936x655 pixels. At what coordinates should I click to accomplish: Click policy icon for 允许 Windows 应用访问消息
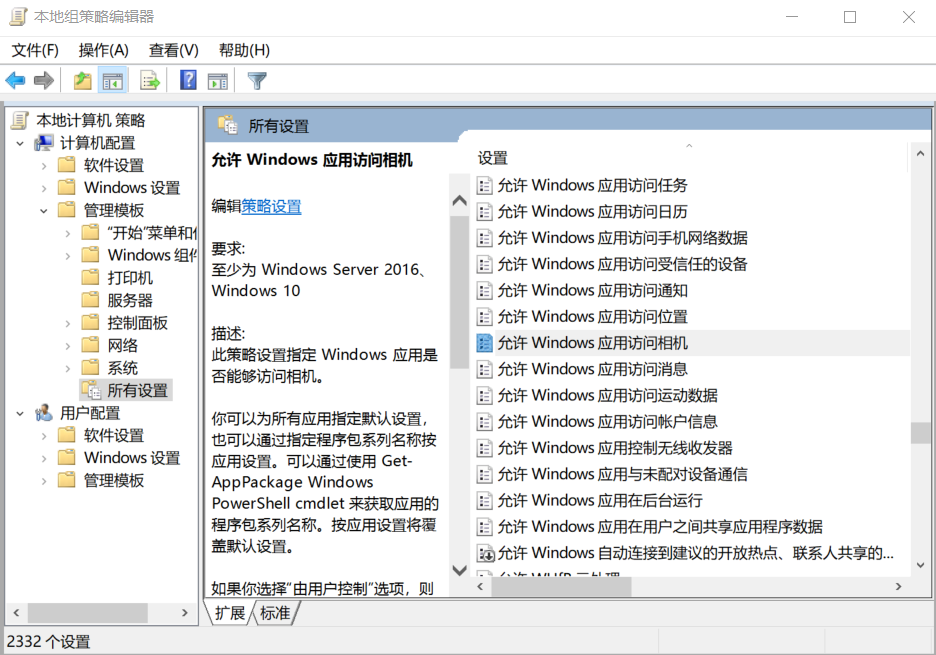pyautogui.click(x=485, y=370)
